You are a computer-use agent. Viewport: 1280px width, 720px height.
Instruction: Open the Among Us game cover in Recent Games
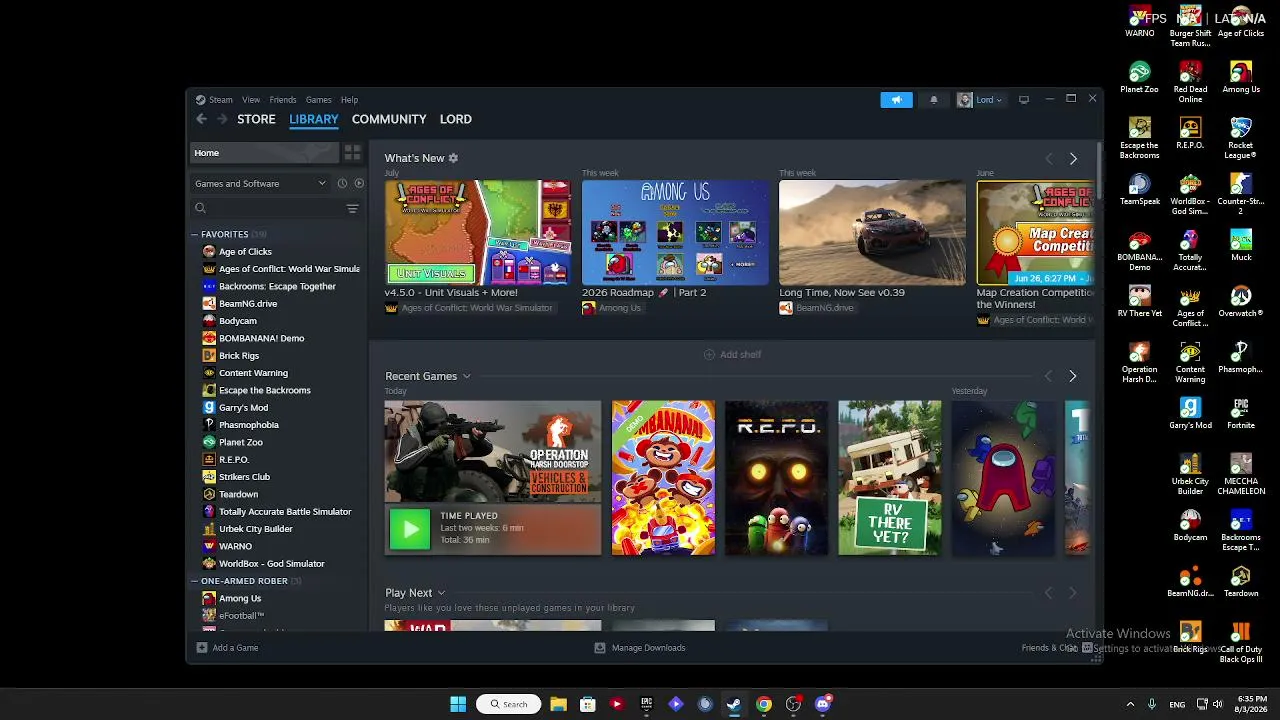1003,478
